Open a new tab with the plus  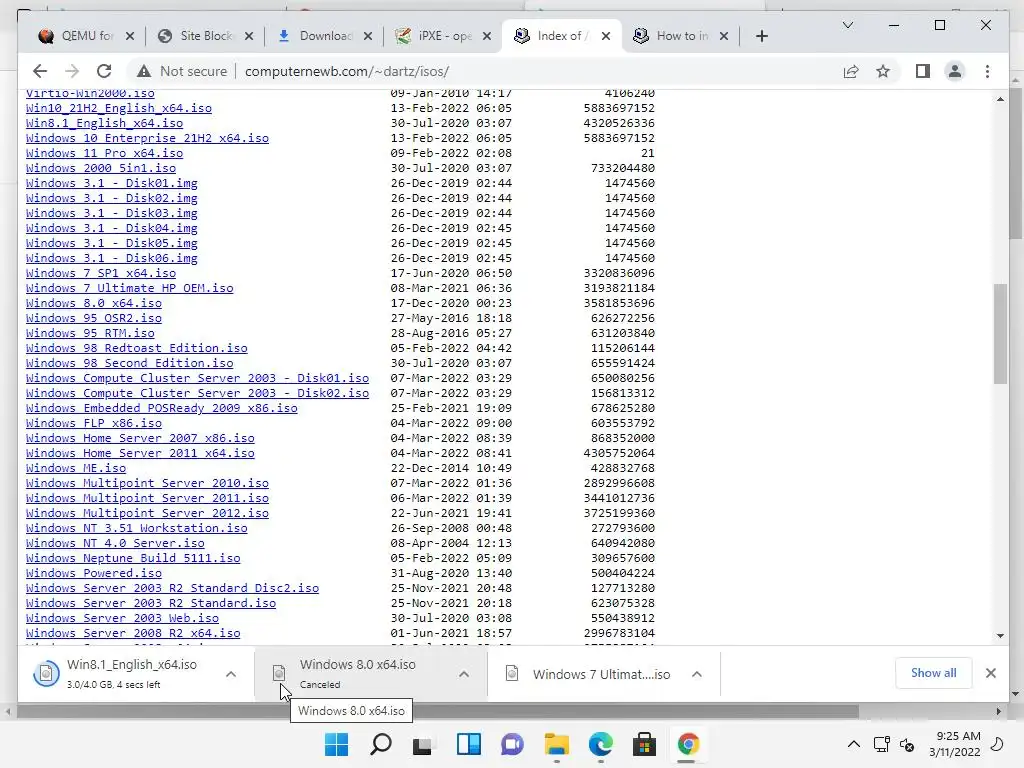pyautogui.click(x=761, y=36)
